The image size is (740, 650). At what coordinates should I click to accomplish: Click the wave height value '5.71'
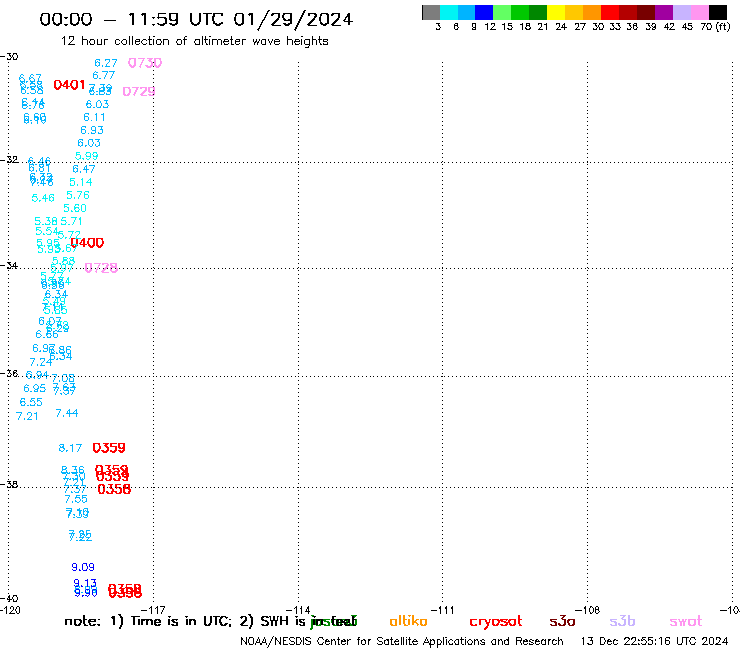click(71, 221)
